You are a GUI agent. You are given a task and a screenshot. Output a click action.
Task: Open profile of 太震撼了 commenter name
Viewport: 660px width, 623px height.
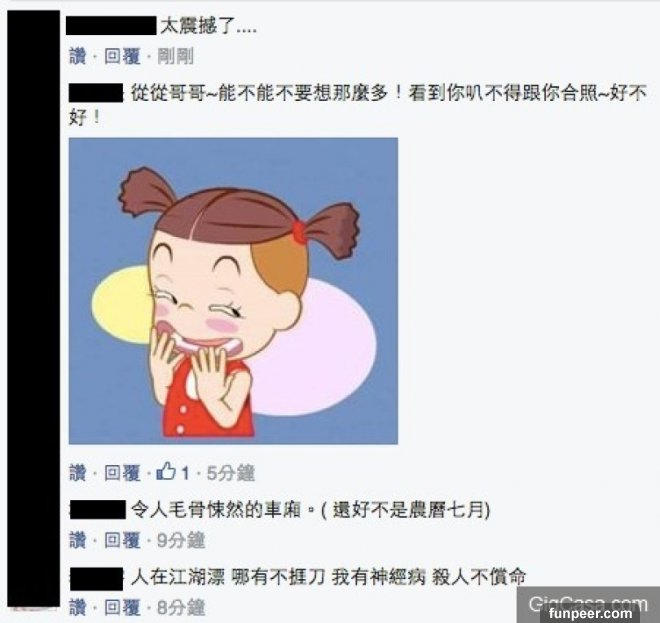111,25
